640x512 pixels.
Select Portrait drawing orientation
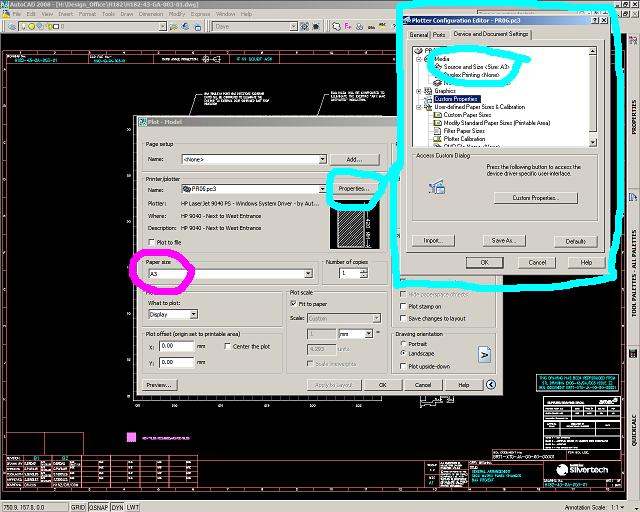tap(403, 344)
